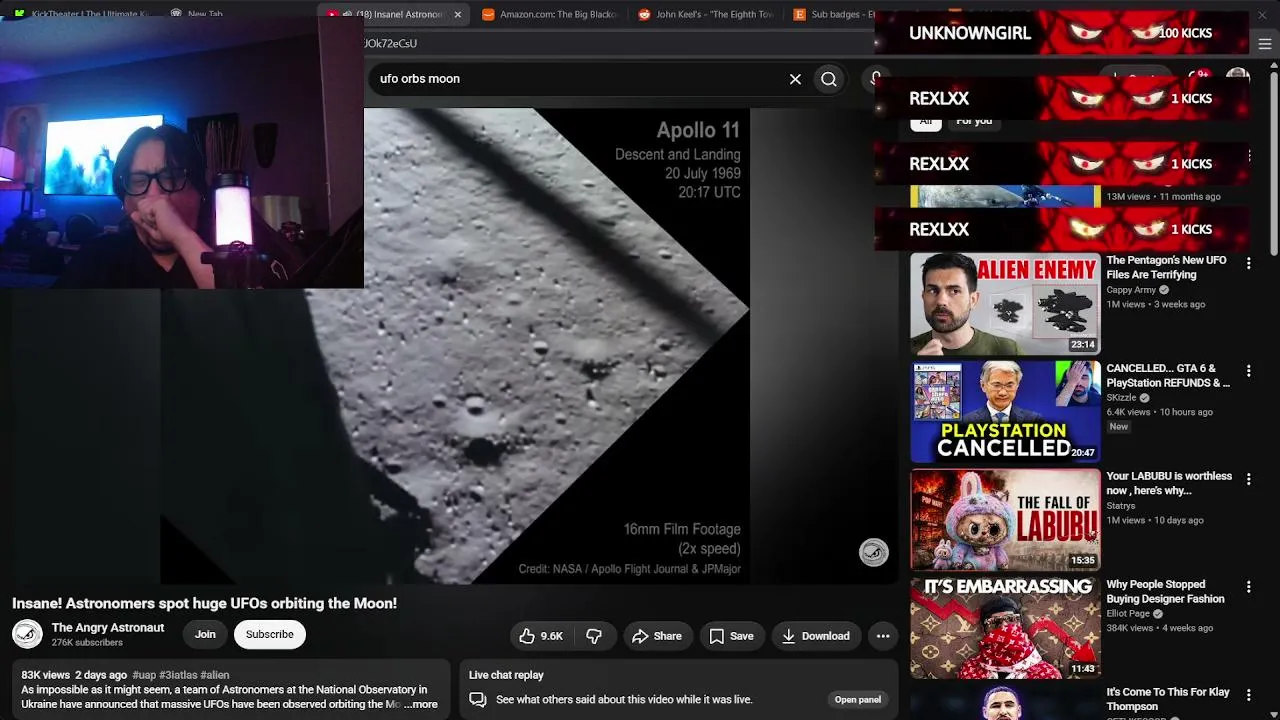Click the Kick favicon on KickTheater tab
Viewport: 1280px width, 720px height.
tap(19, 14)
